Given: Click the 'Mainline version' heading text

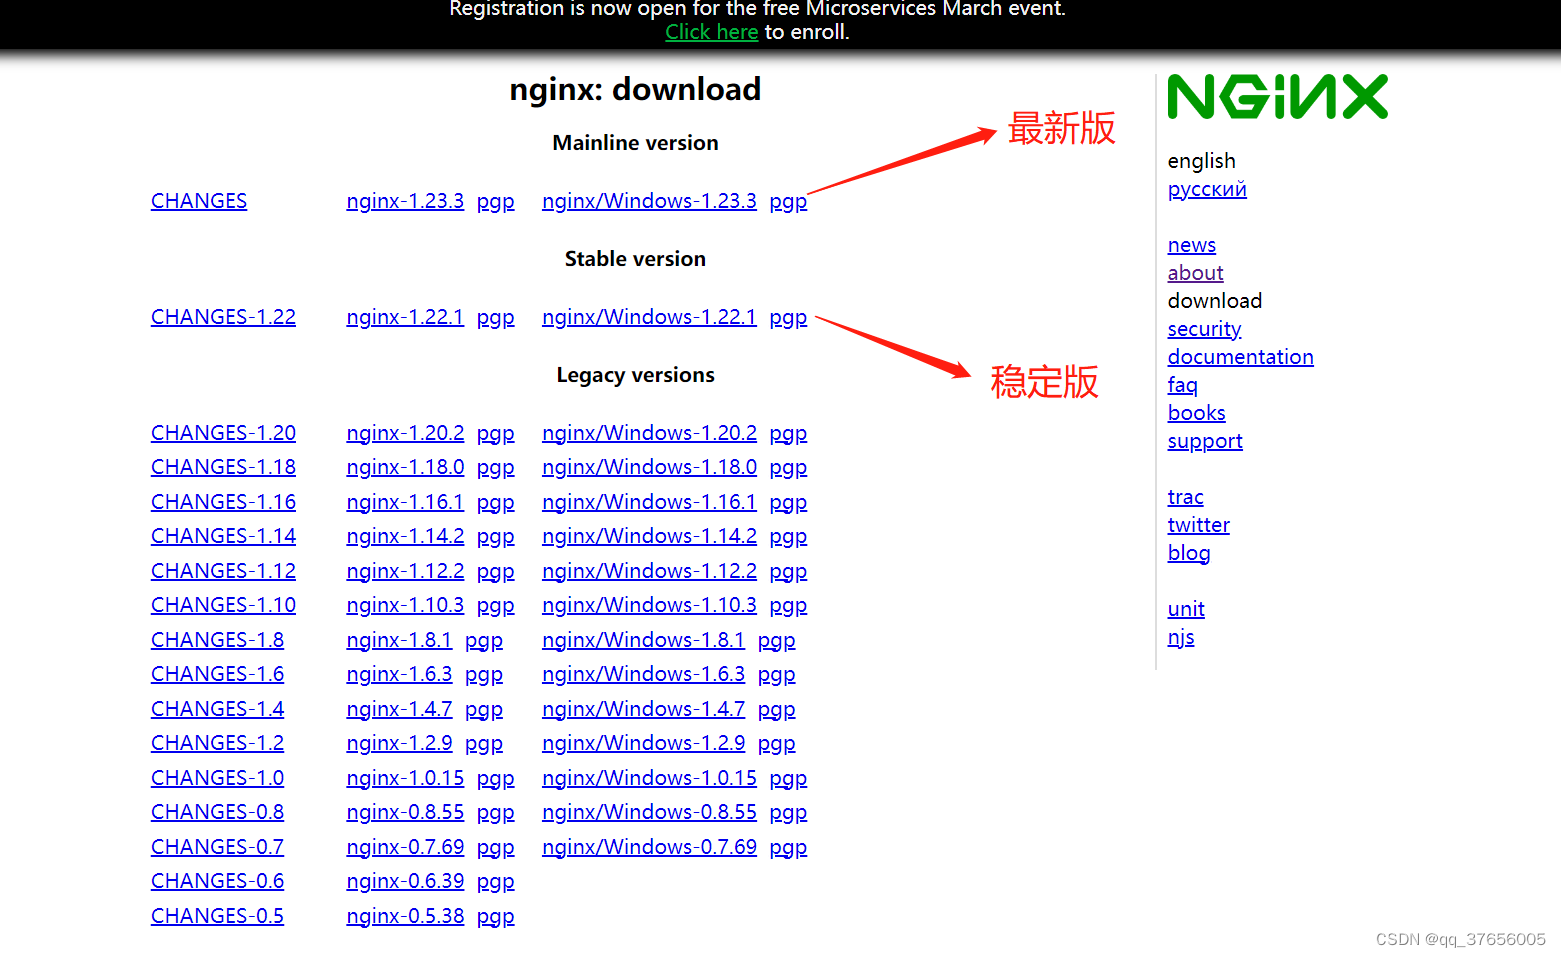Looking at the screenshot, I should [x=635, y=143].
